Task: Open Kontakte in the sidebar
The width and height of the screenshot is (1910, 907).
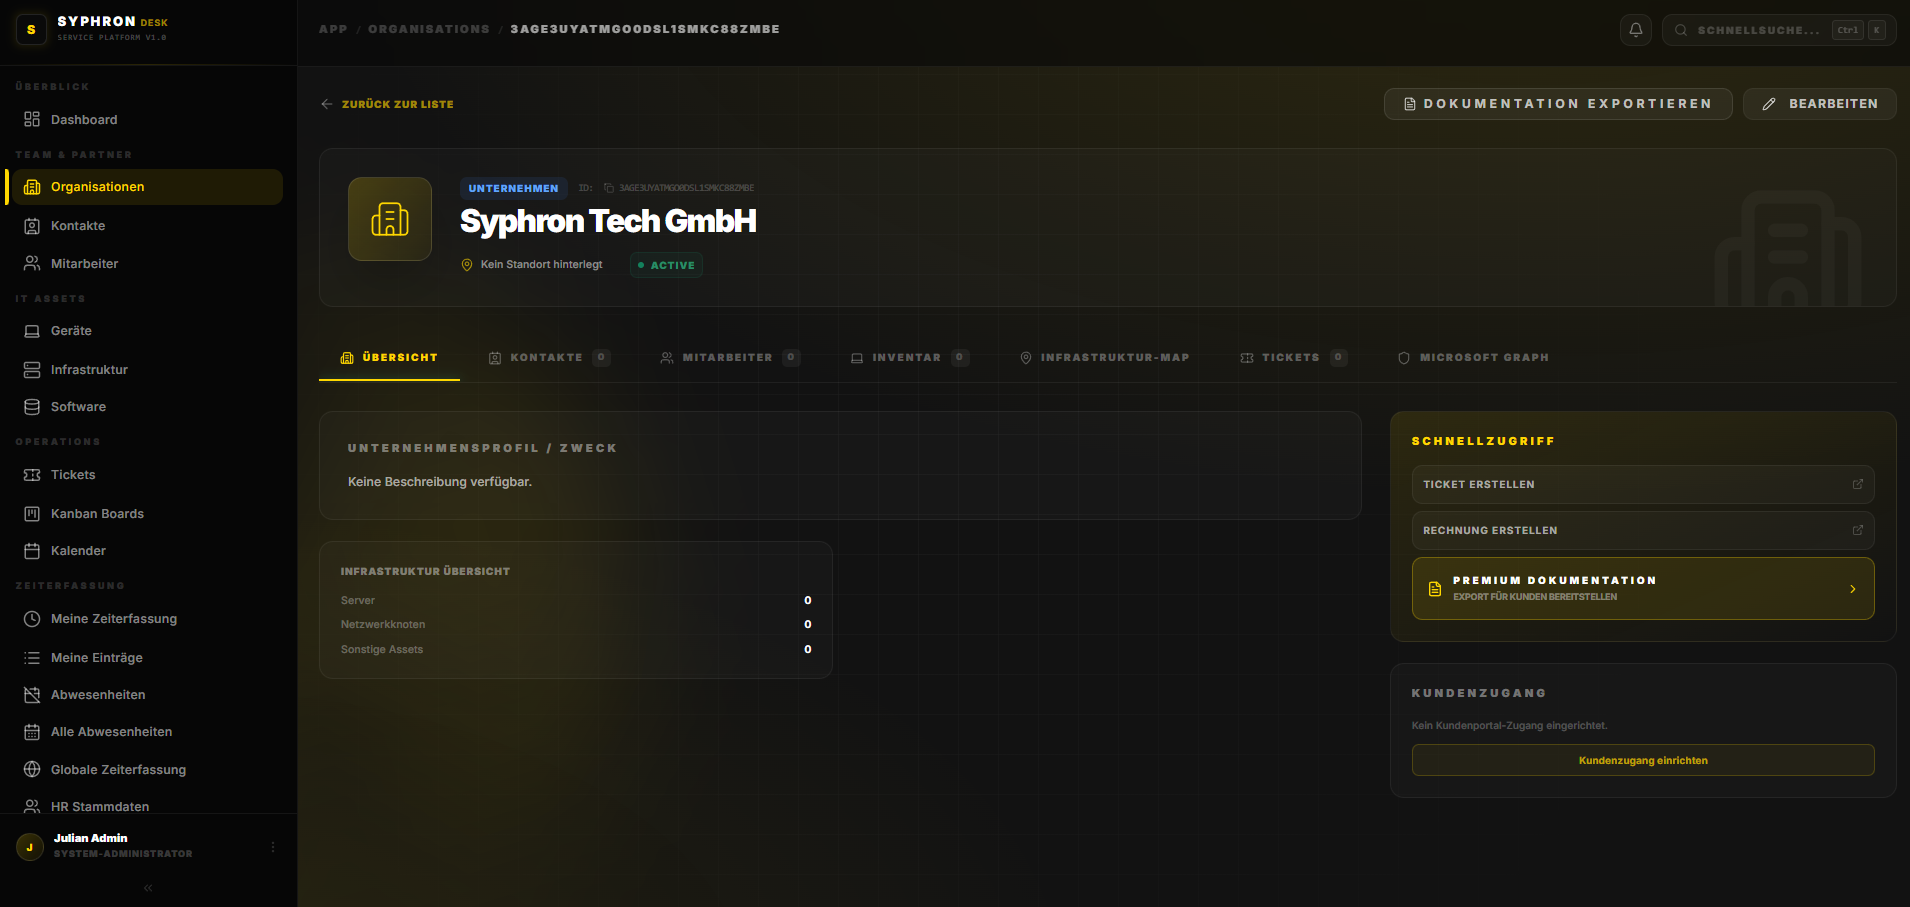Action: 147,226
